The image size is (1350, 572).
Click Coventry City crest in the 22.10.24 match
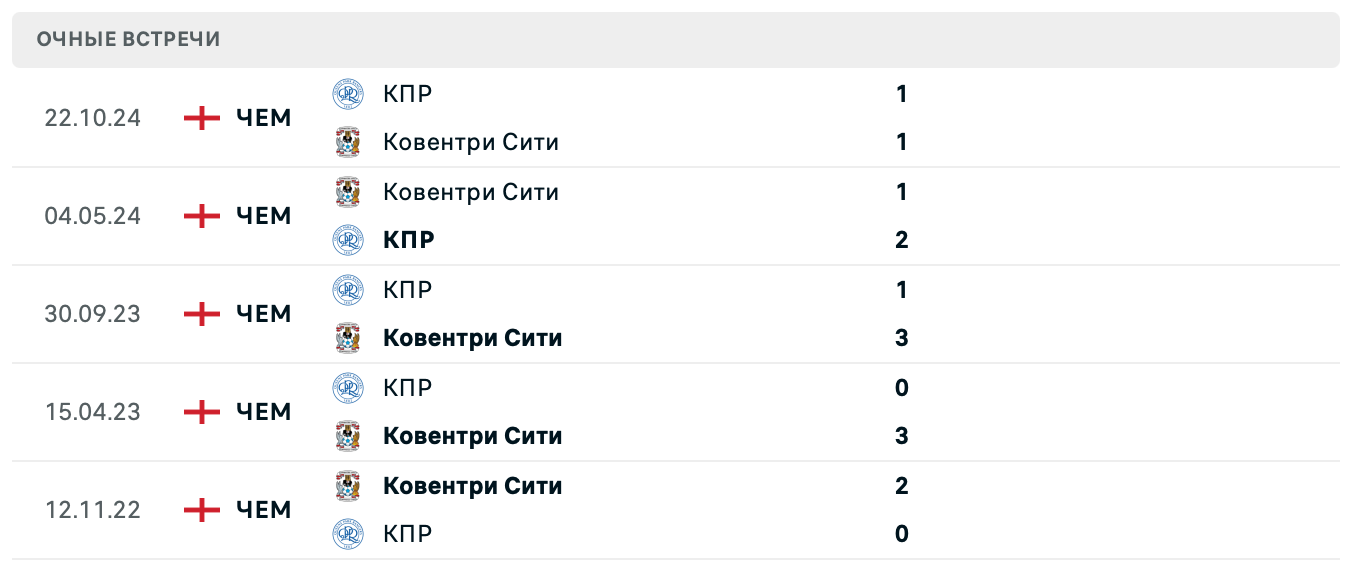tap(348, 142)
